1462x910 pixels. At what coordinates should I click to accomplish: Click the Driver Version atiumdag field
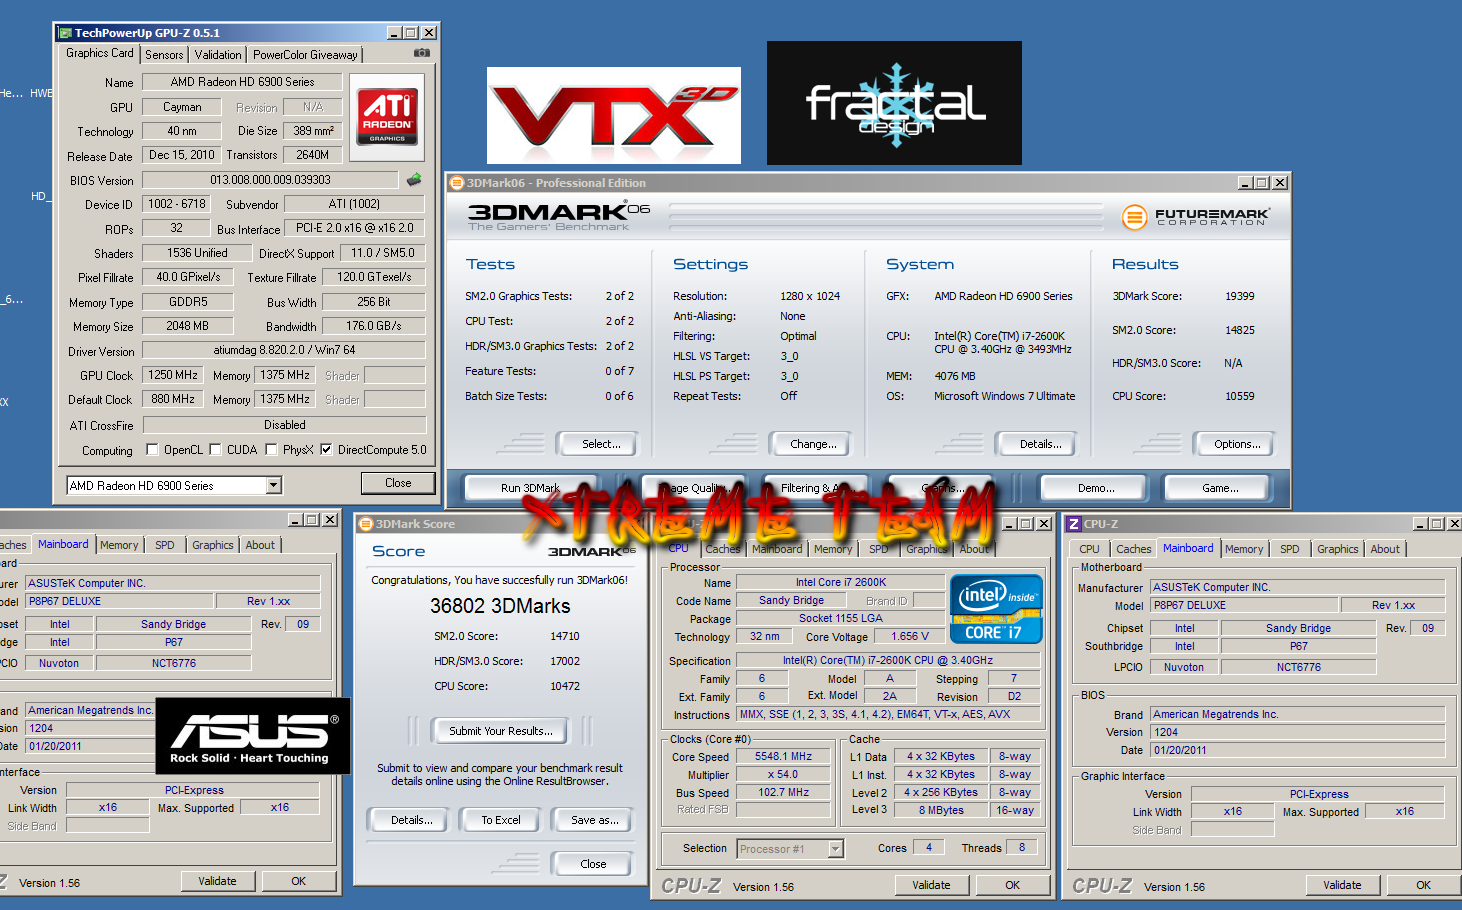point(284,350)
